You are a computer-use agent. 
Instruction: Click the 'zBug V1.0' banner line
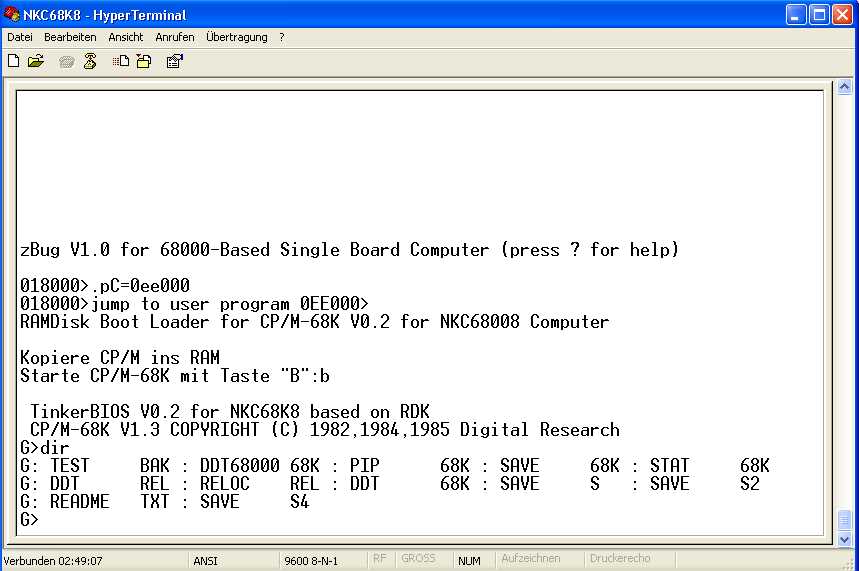pyautogui.click(x=350, y=250)
